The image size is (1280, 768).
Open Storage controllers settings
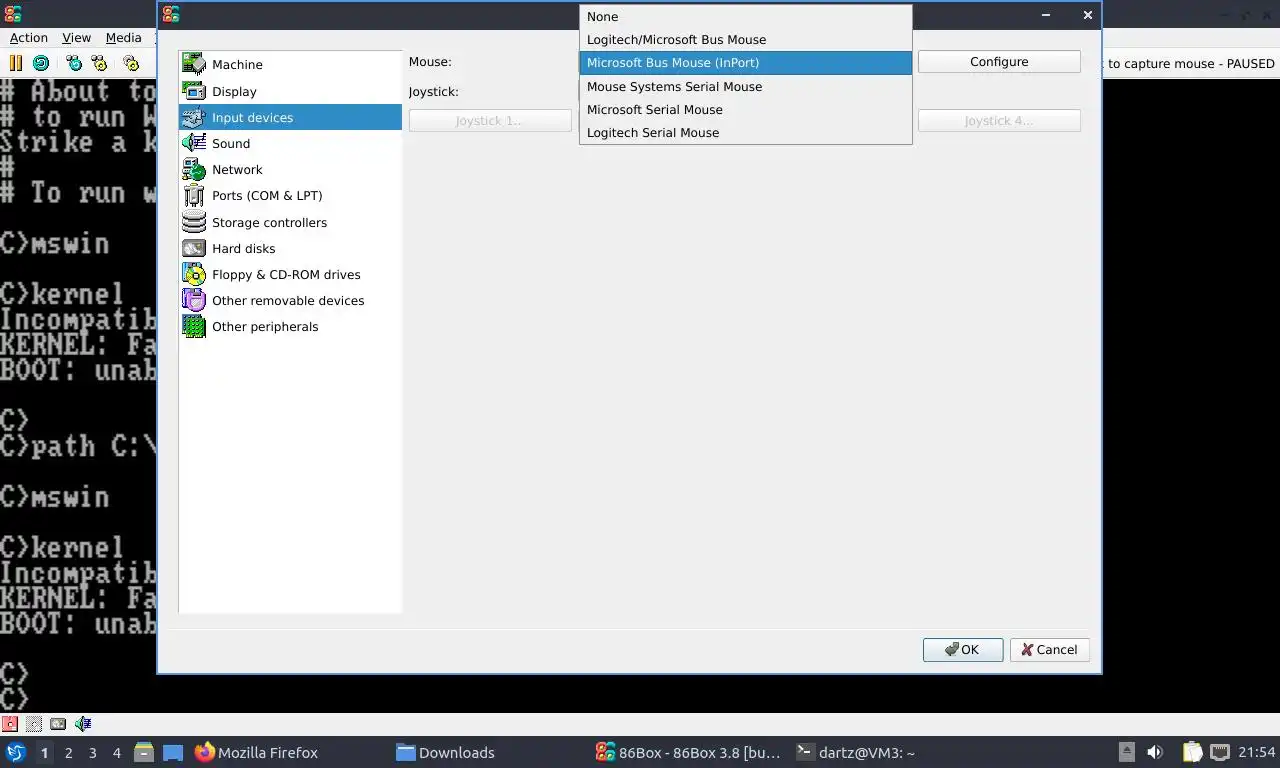pyautogui.click(x=290, y=222)
